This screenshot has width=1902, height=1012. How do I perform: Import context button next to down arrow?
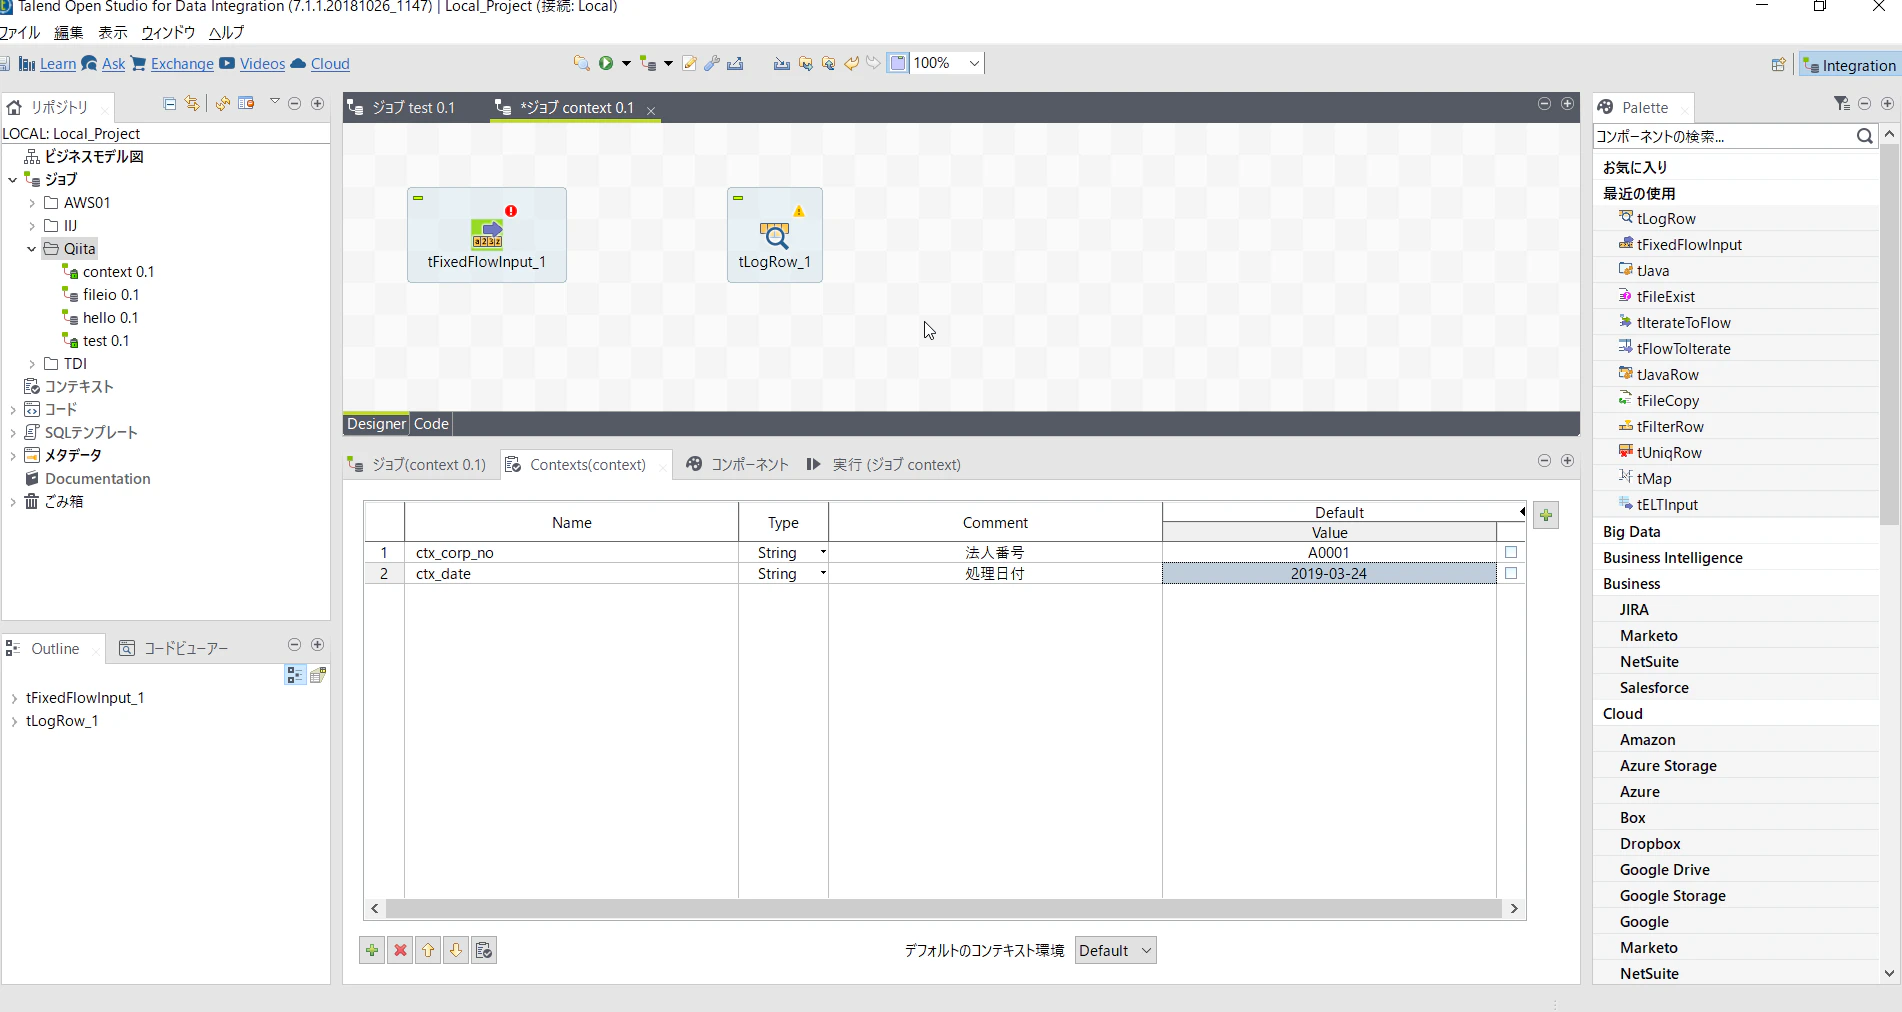(x=484, y=950)
